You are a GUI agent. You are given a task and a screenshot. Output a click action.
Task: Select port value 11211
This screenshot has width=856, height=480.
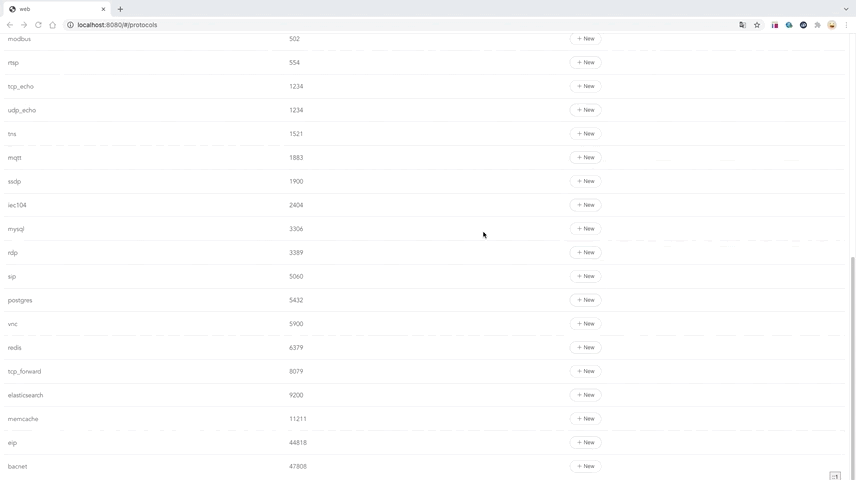point(298,419)
